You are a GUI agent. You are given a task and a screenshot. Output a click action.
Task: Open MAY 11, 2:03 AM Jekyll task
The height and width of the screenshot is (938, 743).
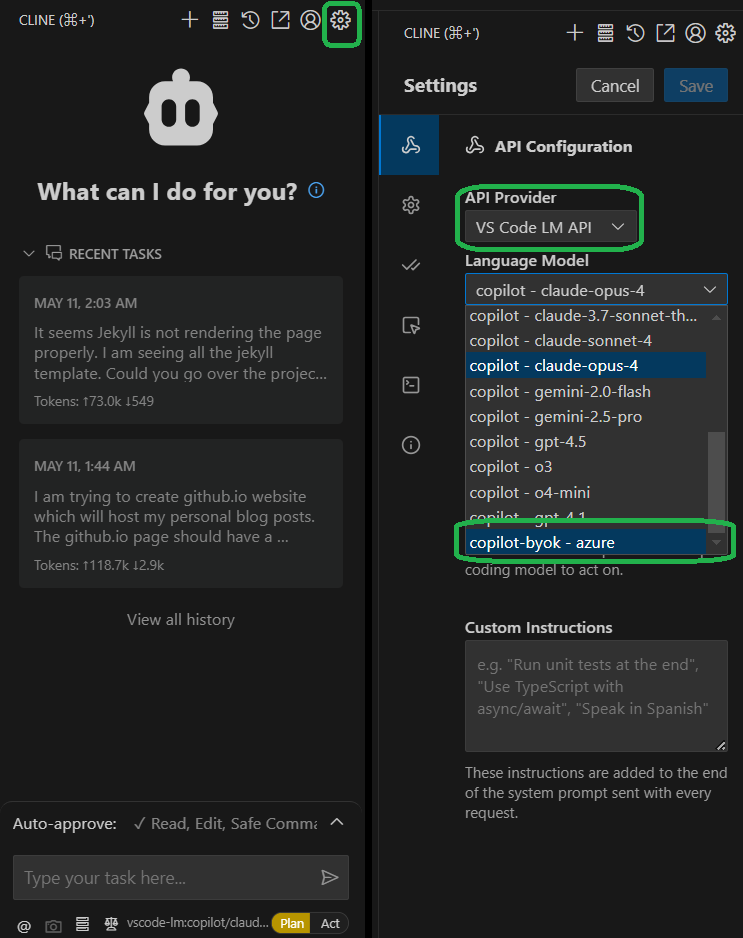(181, 350)
